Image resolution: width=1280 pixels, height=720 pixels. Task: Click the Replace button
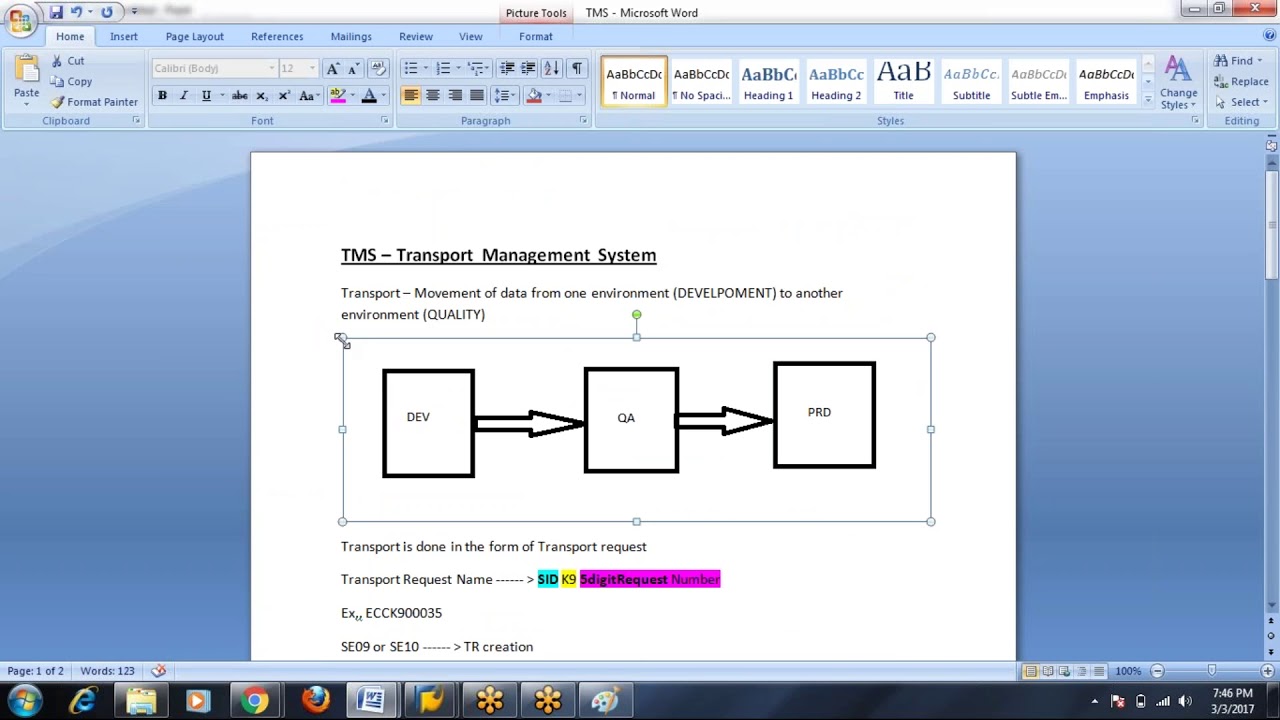(x=1241, y=82)
